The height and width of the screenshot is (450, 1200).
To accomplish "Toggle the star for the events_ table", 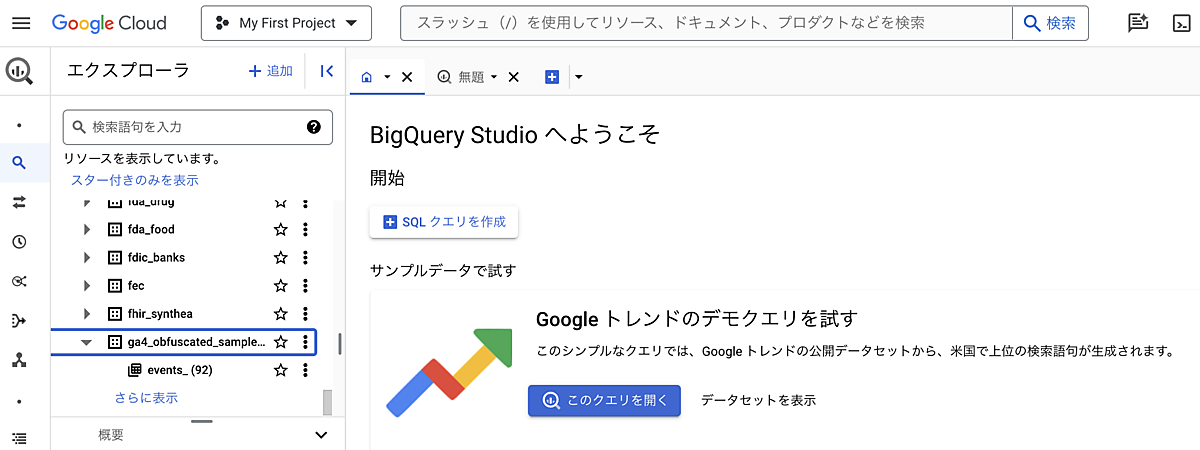I will coord(281,370).
